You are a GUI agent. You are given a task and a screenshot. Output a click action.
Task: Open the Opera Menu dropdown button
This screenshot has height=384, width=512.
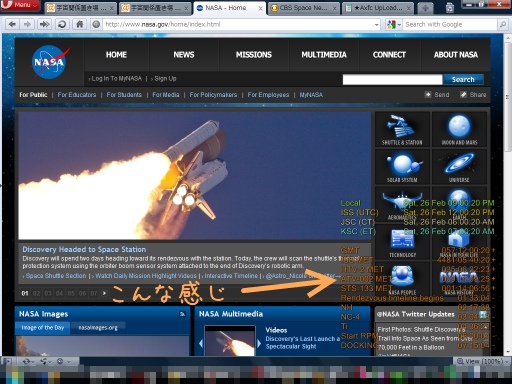click(21, 5)
